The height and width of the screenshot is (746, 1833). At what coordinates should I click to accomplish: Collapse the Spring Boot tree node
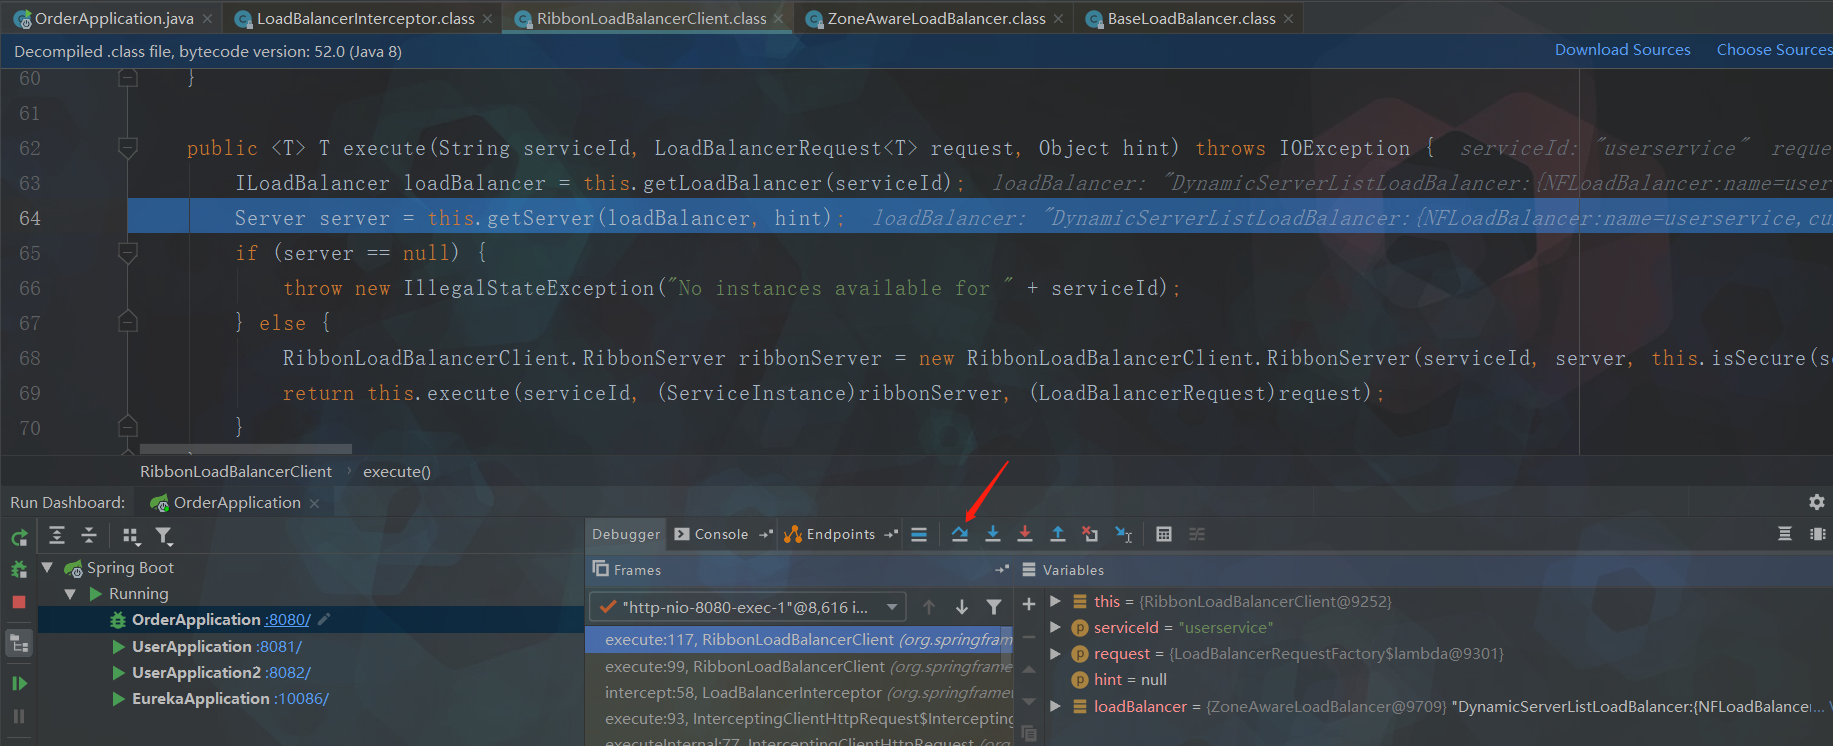[x=47, y=567]
